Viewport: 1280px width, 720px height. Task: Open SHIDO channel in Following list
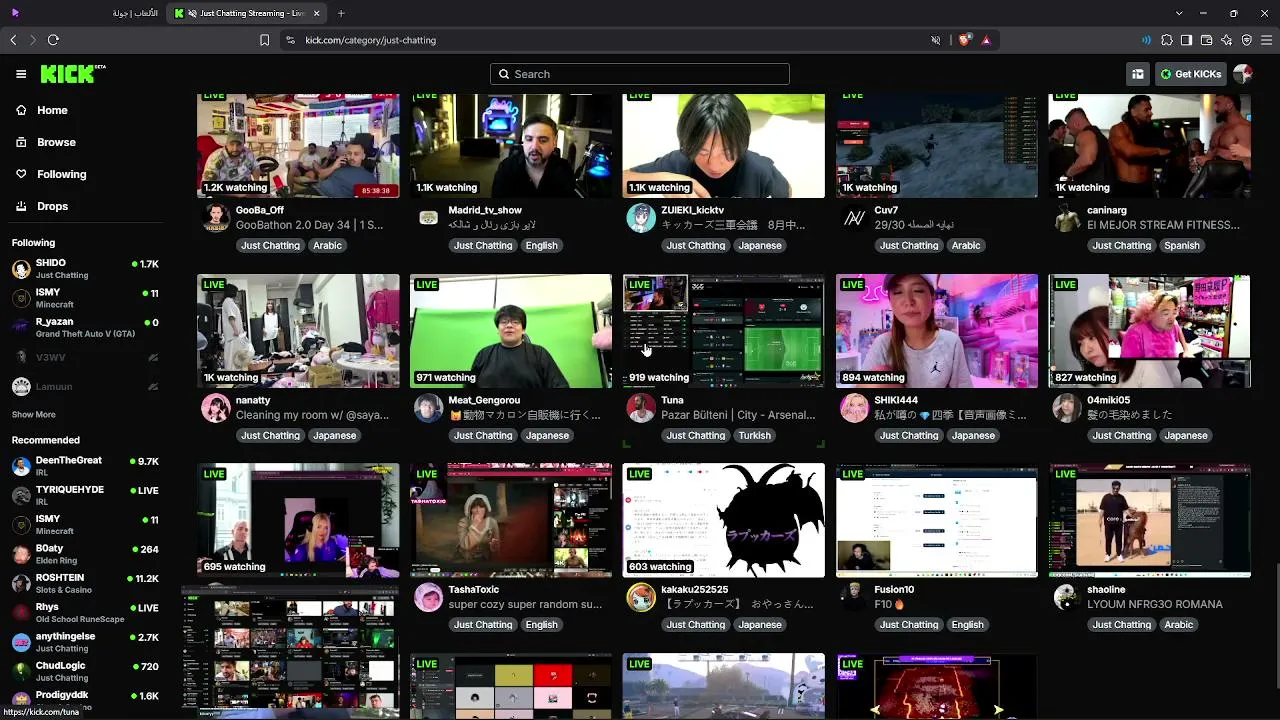tap(85, 269)
